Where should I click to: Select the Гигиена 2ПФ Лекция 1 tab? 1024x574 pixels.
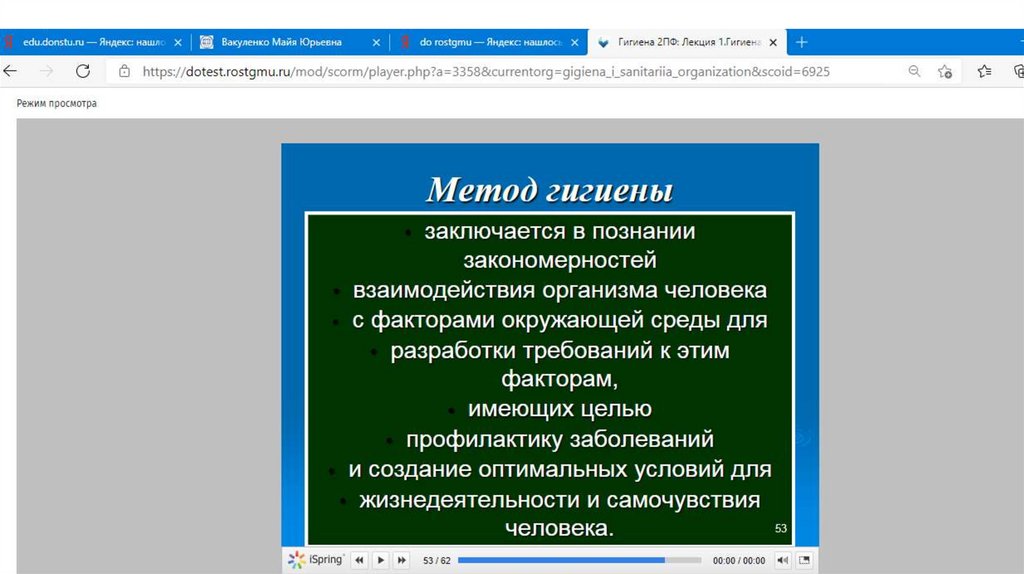coord(688,42)
